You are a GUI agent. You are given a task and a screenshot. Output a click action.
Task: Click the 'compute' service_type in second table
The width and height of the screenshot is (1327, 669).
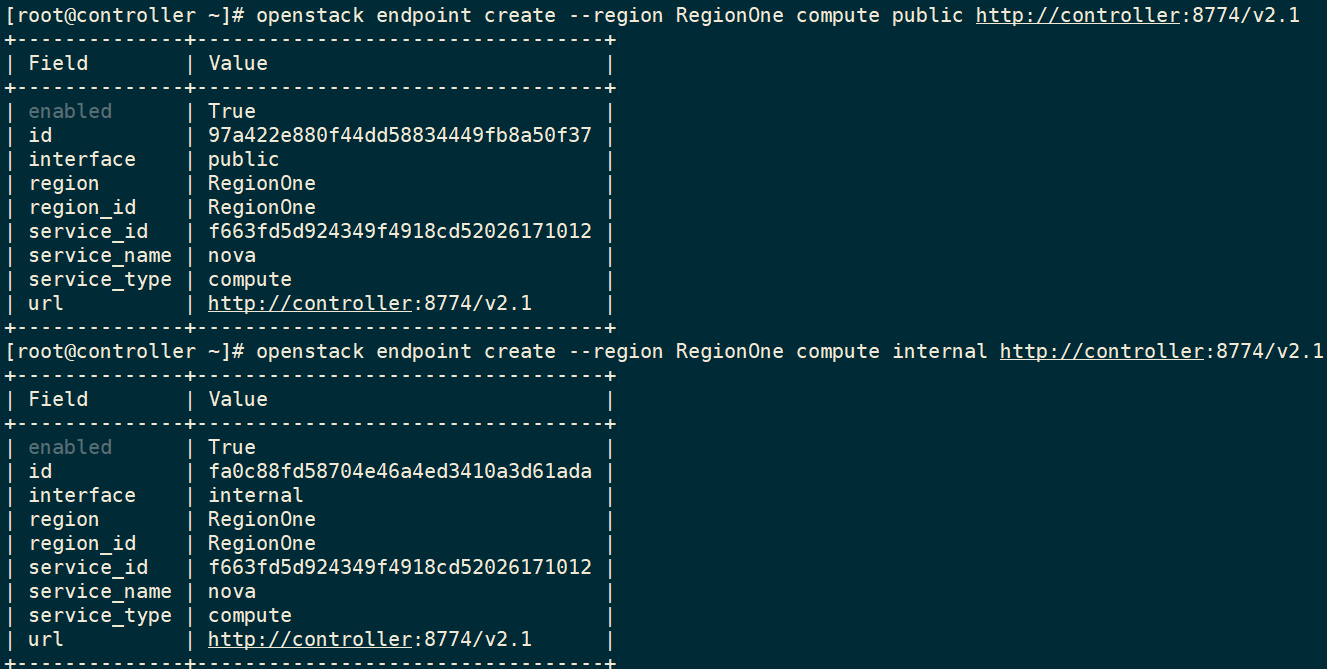pyautogui.click(x=250, y=615)
